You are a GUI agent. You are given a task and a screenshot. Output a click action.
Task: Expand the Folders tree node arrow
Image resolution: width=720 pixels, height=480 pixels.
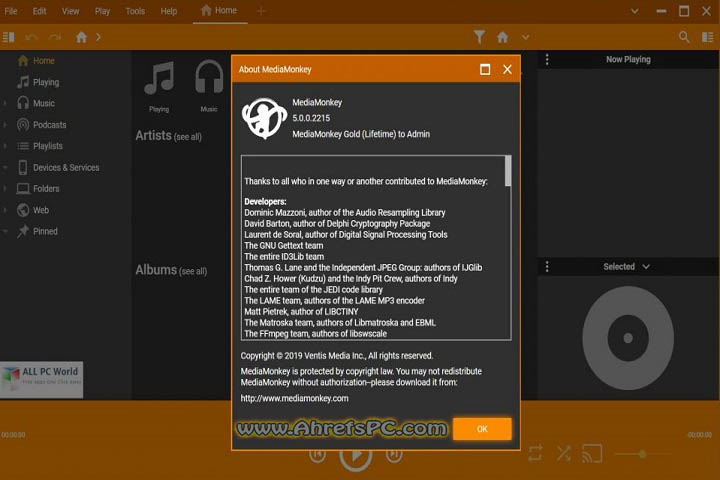pyautogui.click(x=5, y=188)
